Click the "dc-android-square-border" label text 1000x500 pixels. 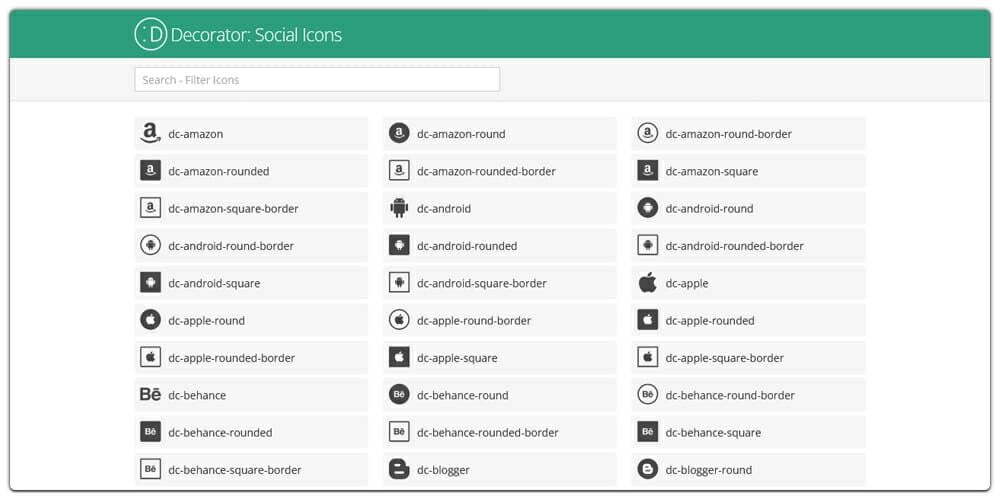pos(482,283)
